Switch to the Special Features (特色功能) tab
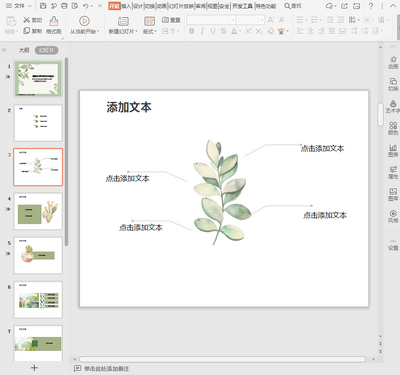400x375 pixels. coord(266,6)
